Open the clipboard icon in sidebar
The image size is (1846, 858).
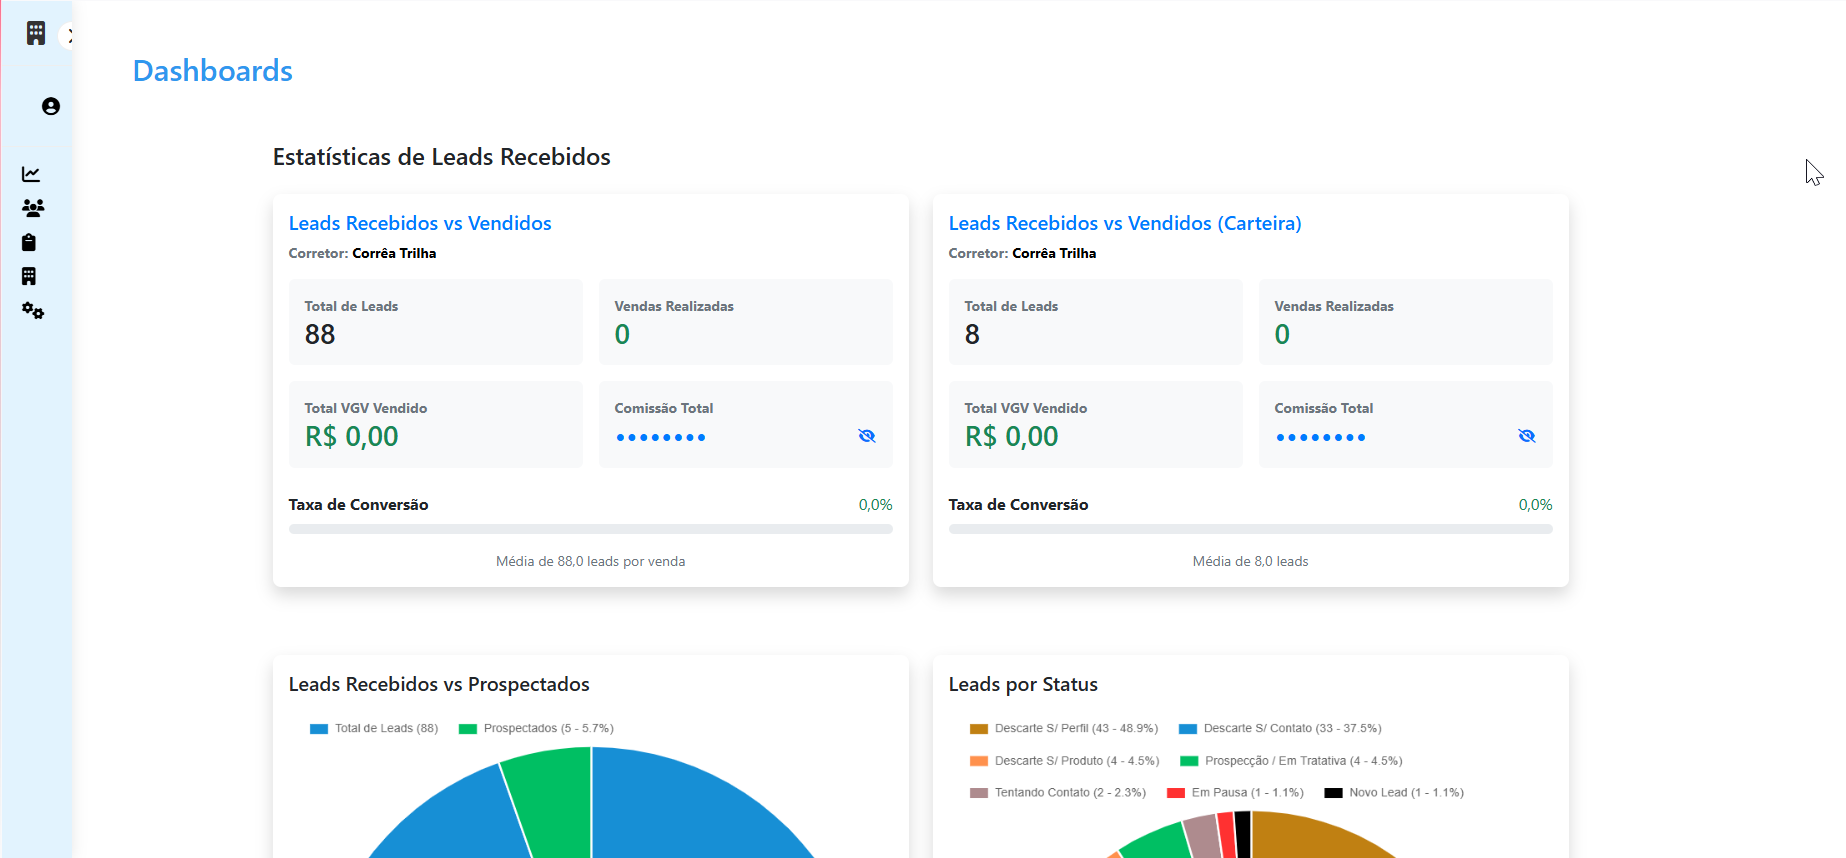[x=29, y=242]
